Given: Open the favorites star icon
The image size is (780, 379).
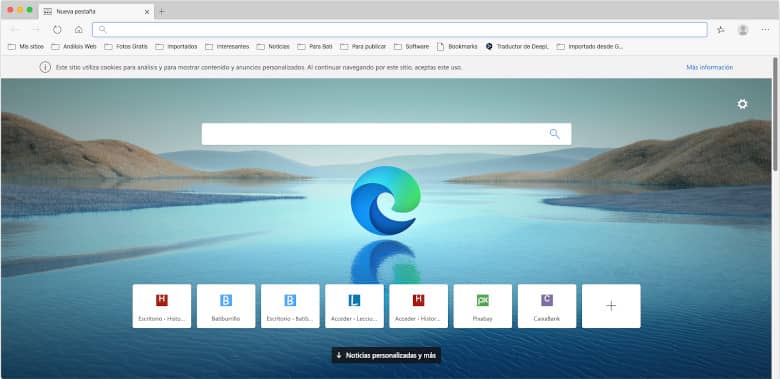Looking at the screenshot, I should [720, 30].
